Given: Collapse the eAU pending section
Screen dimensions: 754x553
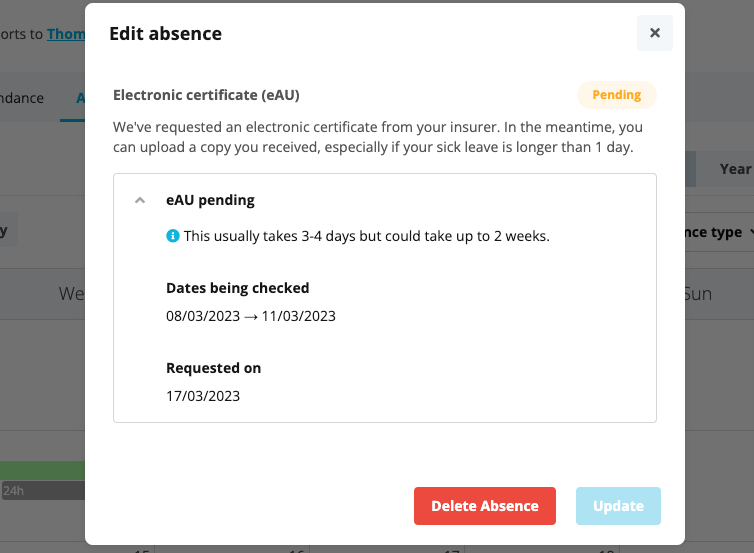Looking at the screenshot, I should click(140, 200).
